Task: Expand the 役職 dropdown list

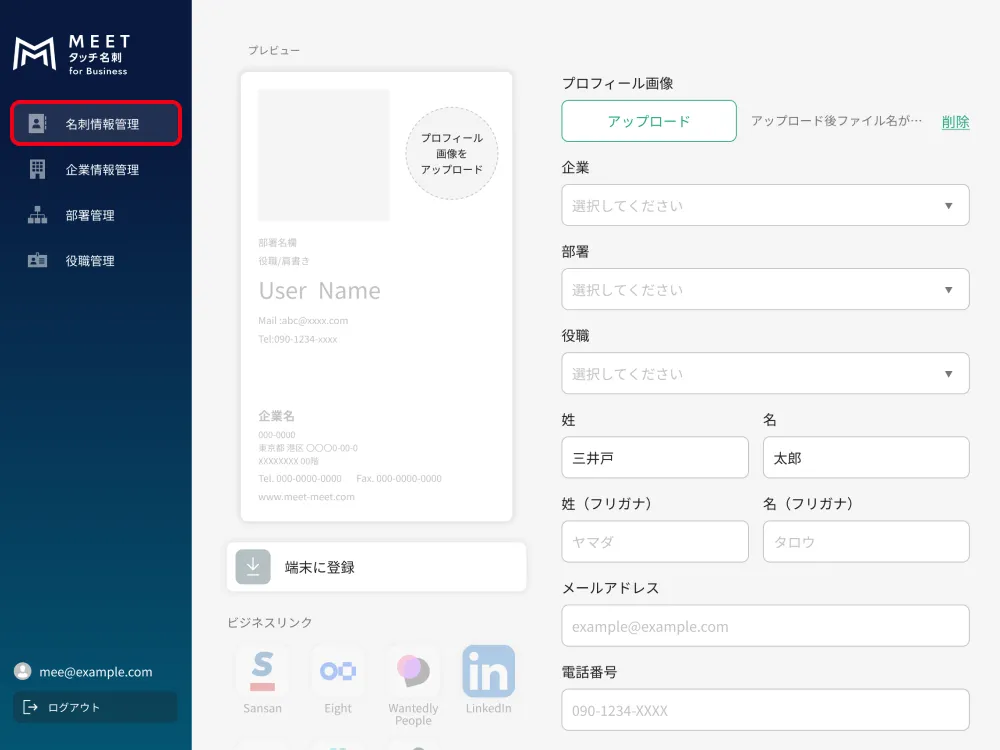Action: click(765, 373)
